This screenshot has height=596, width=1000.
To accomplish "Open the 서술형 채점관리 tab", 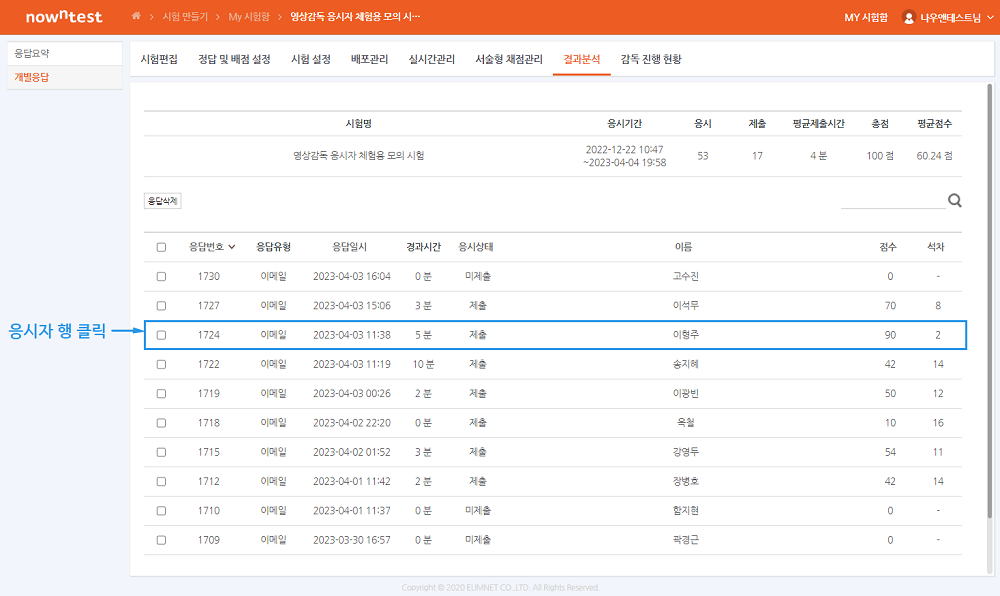I will click(x=509, y=59).
